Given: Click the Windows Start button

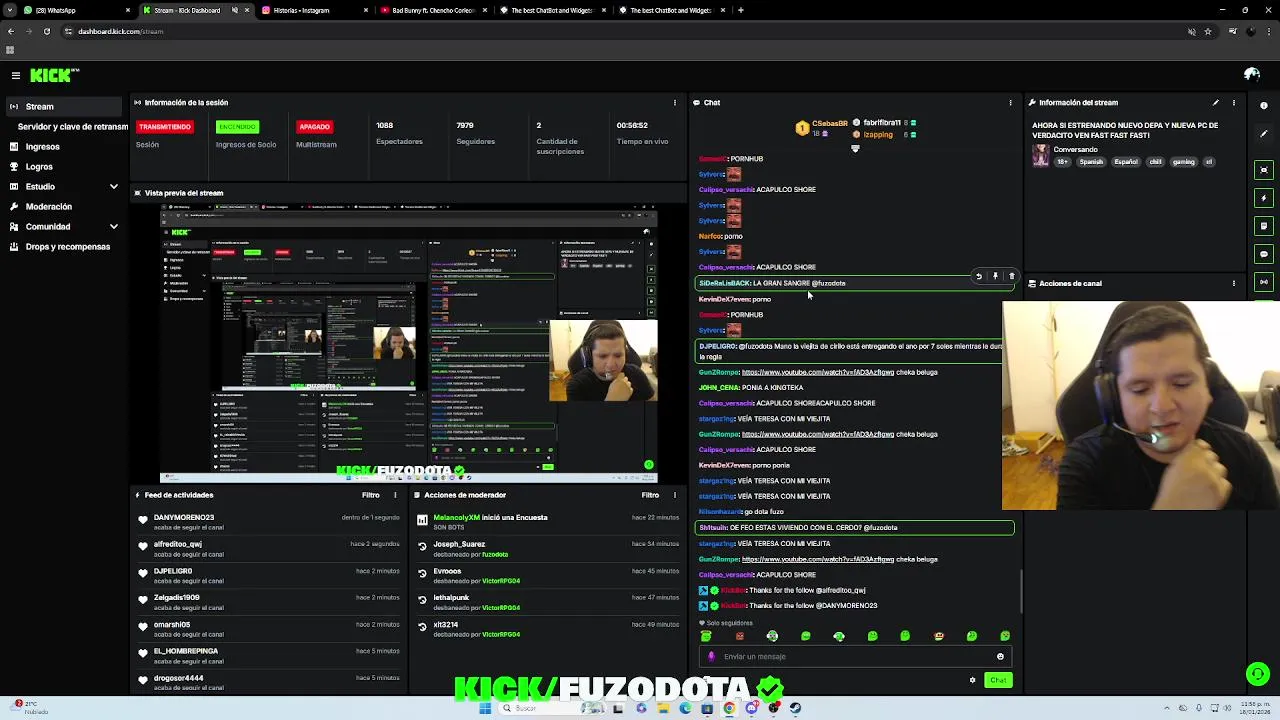Looking at the screenshot, I should pyautogui.click(x=485, y=708).
